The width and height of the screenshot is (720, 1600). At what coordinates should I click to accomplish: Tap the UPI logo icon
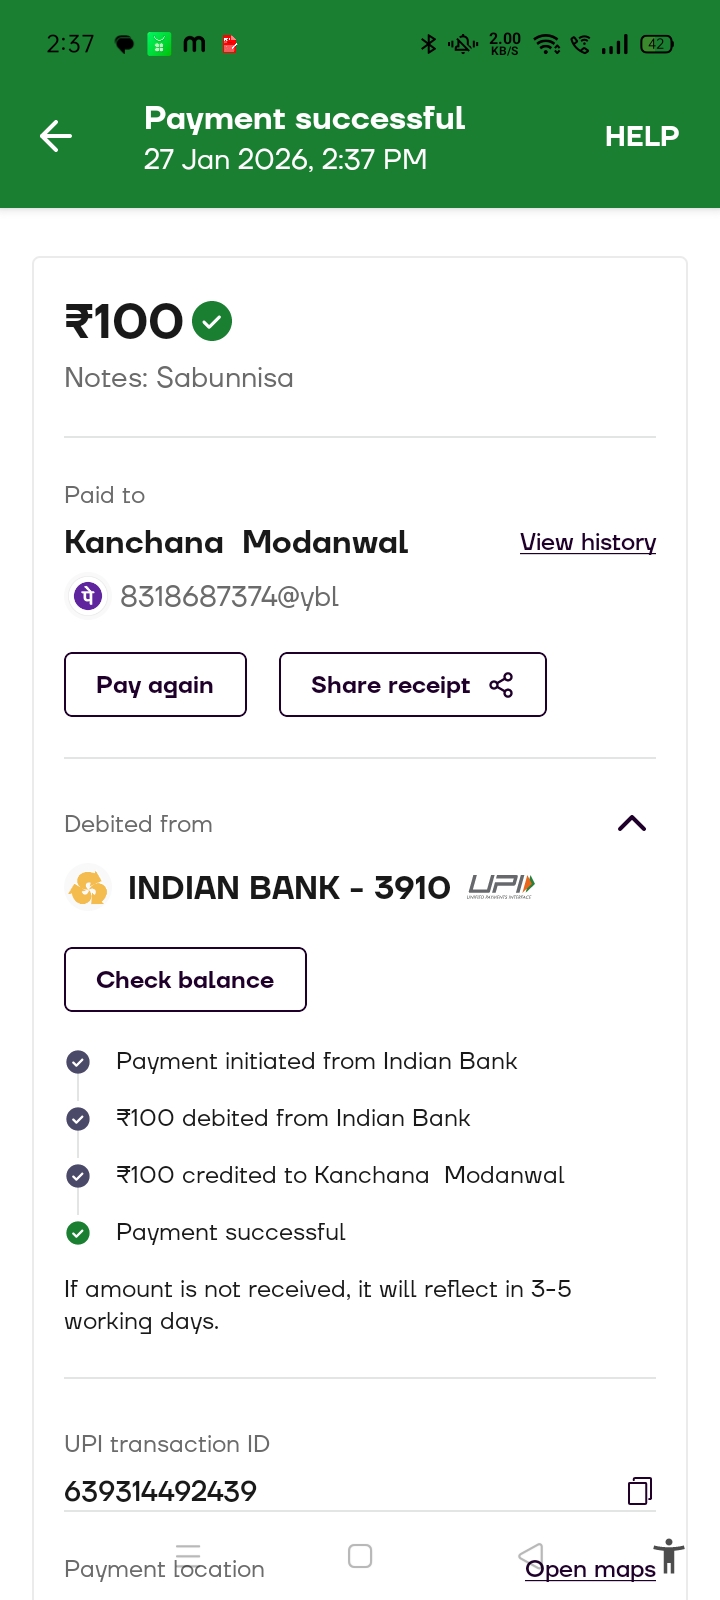[x=501, y=886]
